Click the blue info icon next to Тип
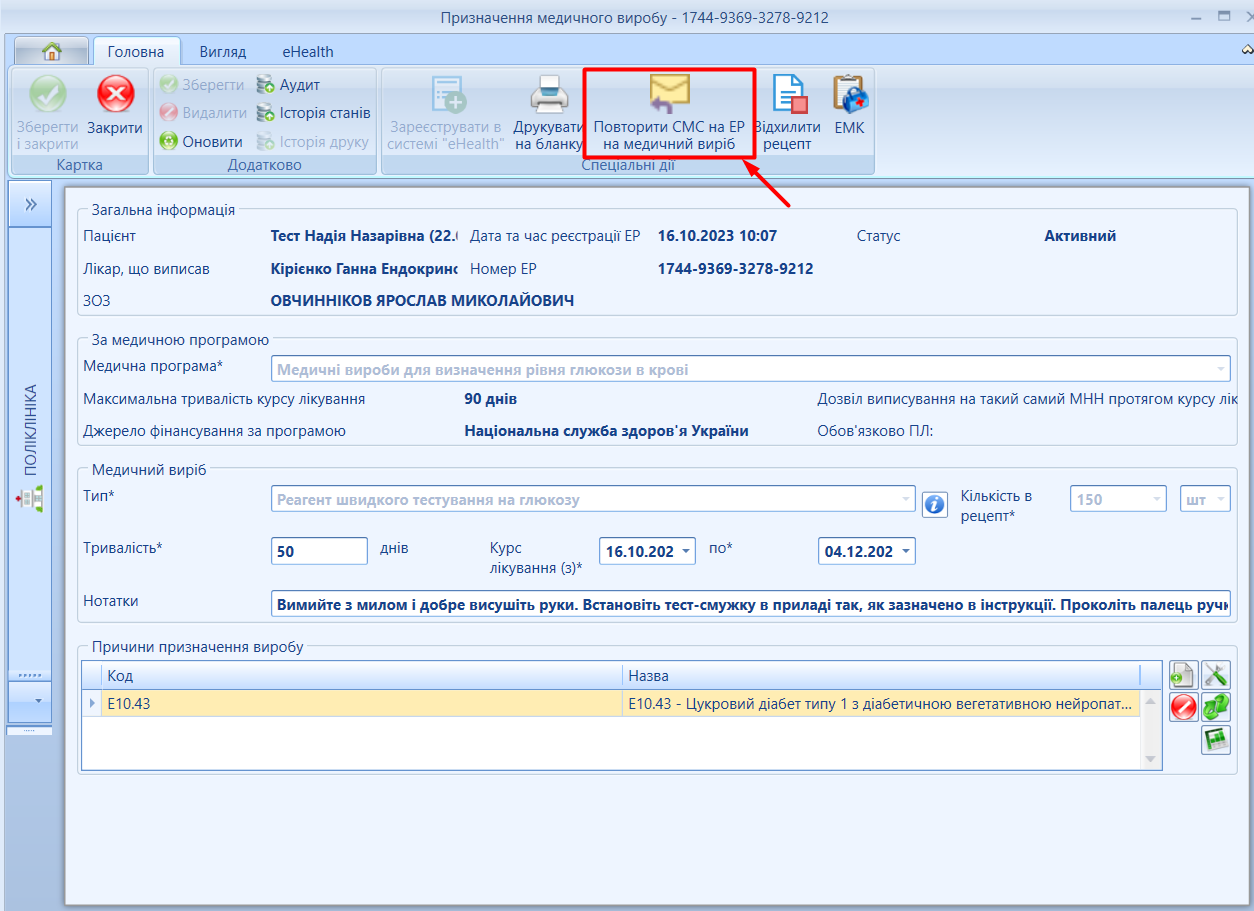The width and height of the screenshot is (1254, 911). (x=934, y=504)
